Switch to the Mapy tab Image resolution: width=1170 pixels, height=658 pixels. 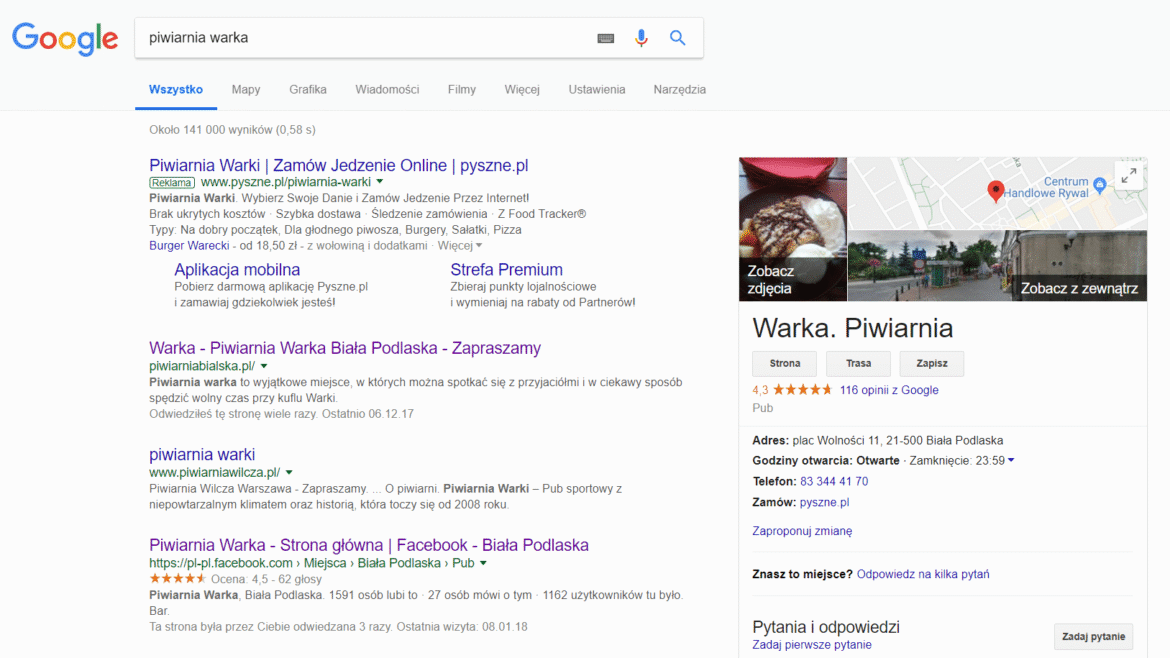245,90
